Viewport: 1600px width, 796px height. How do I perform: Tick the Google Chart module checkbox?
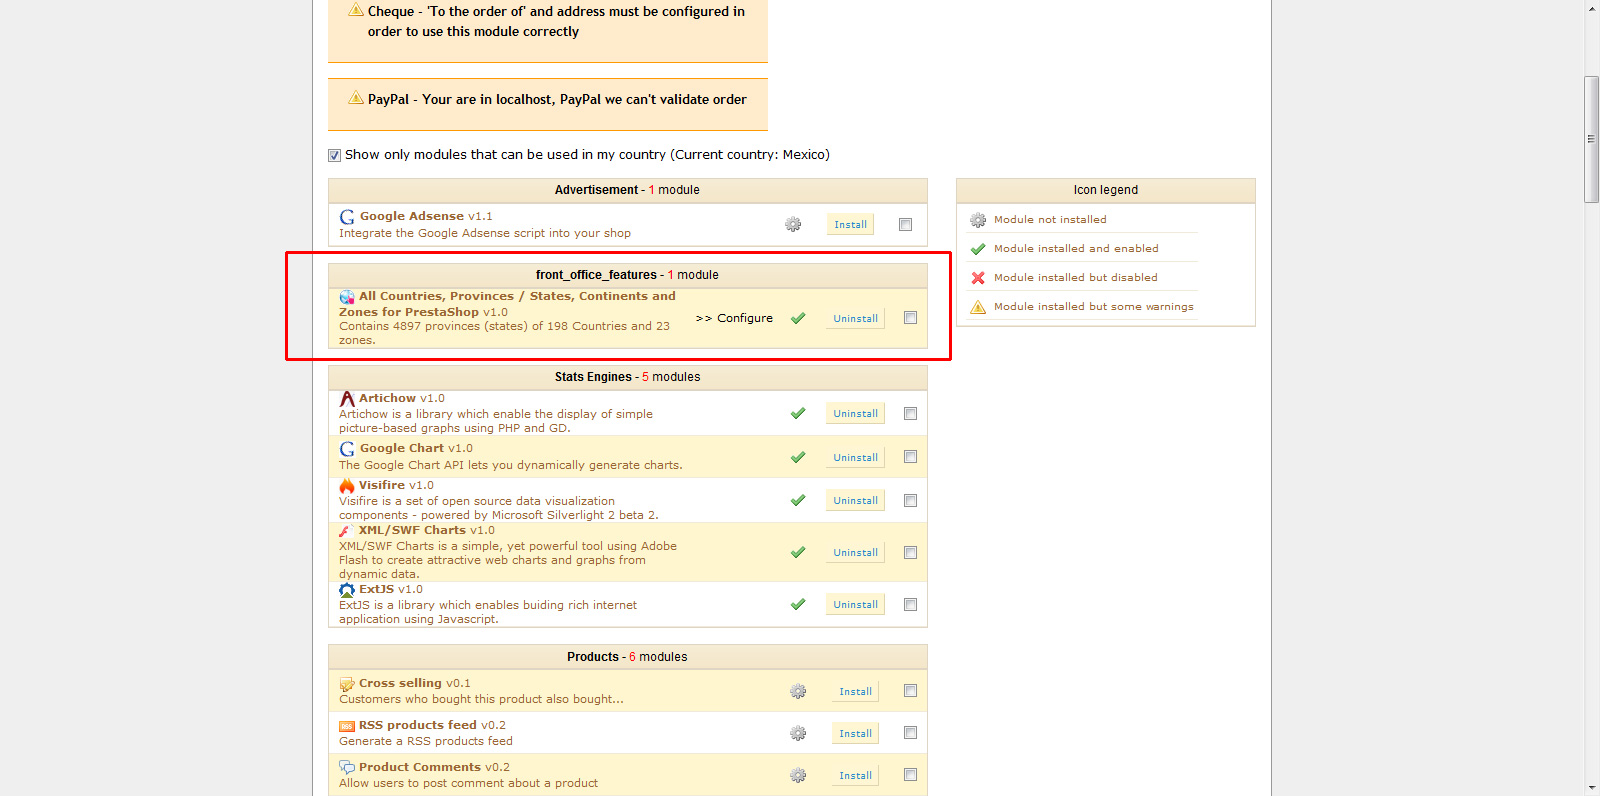pos(910,456)
